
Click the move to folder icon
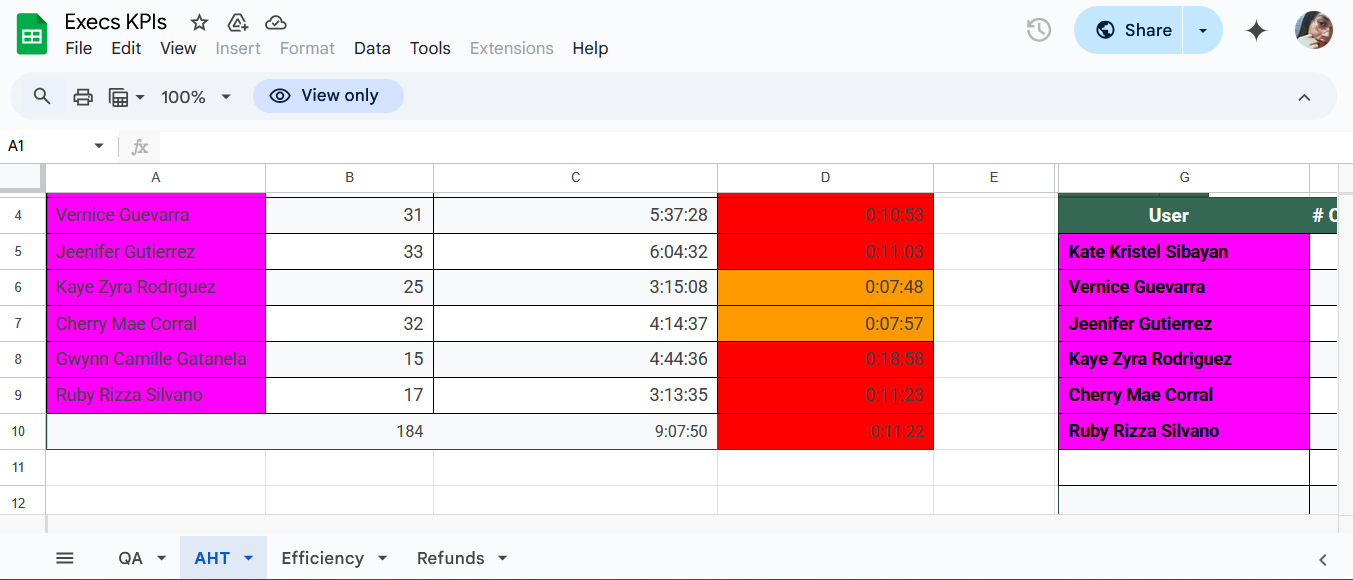[x=238, y=23]
